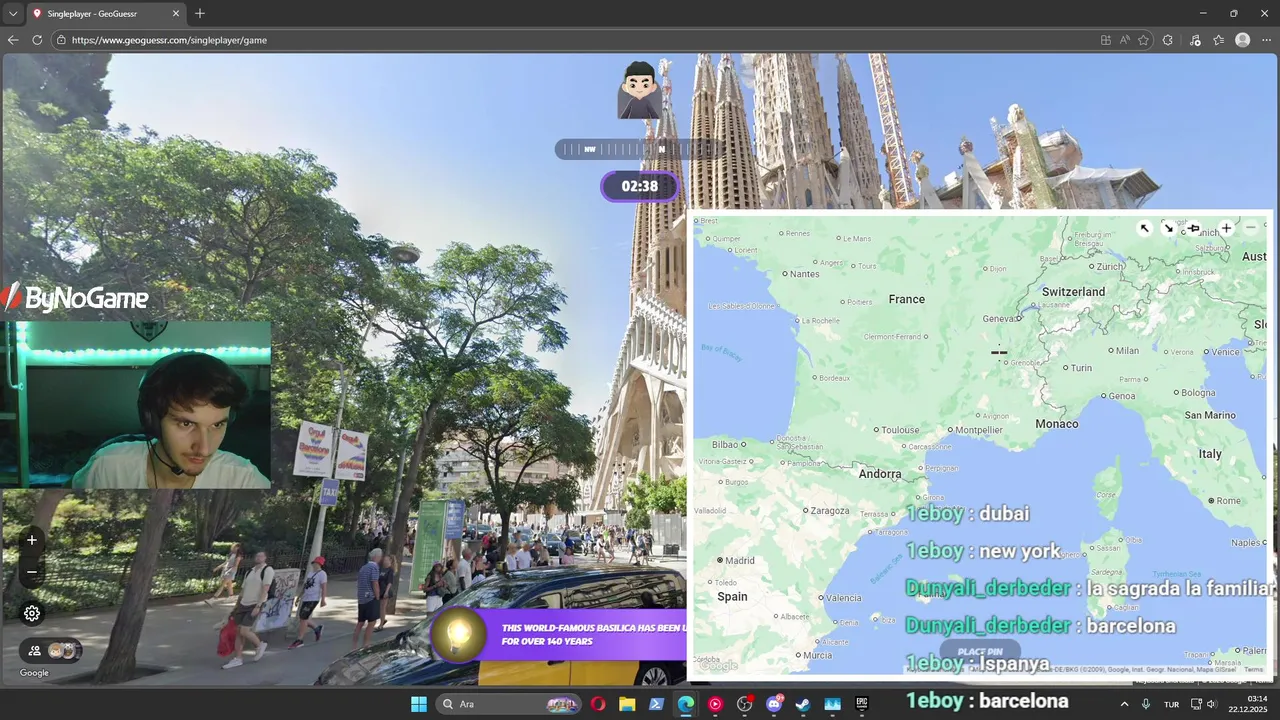The image size is (1280, 720).
Task: Show hidden system tray icons
Action: pyautogui.click(x=1124, y=704)
